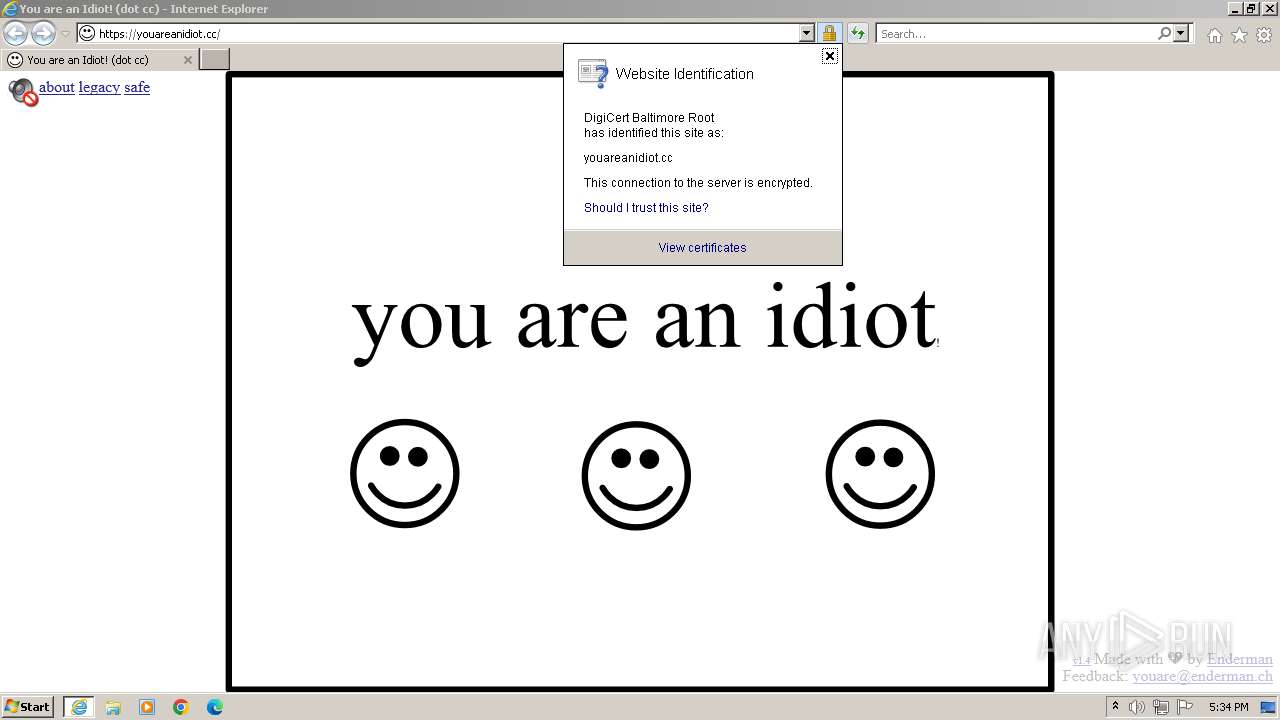Viewport: 1280px width, 720px height.
Task: Close the Website Identification popup
Action: tap(829, 56)
